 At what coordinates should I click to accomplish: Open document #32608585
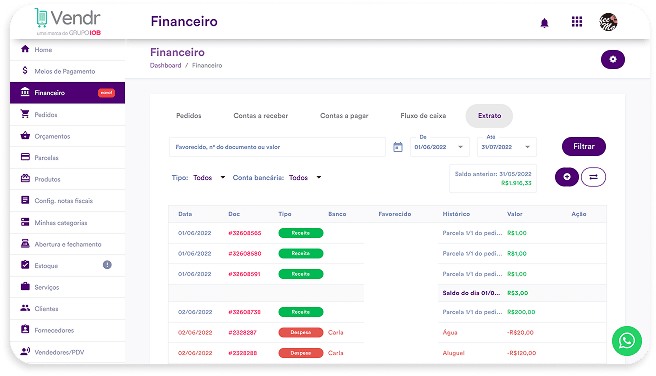(x=245, y=233)
